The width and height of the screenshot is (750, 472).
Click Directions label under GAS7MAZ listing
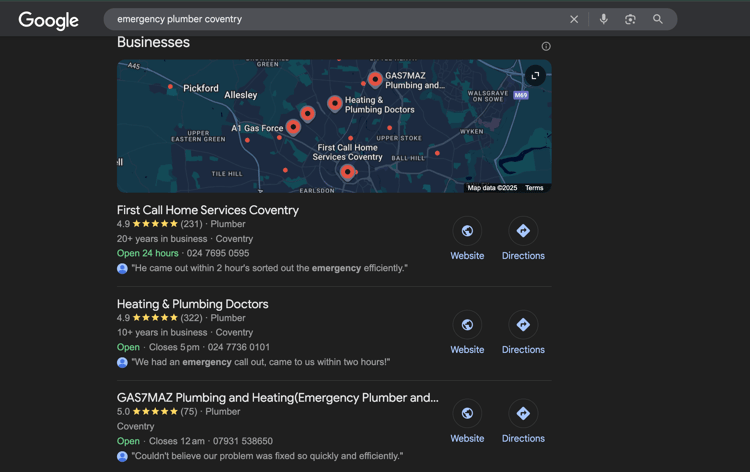523,439
